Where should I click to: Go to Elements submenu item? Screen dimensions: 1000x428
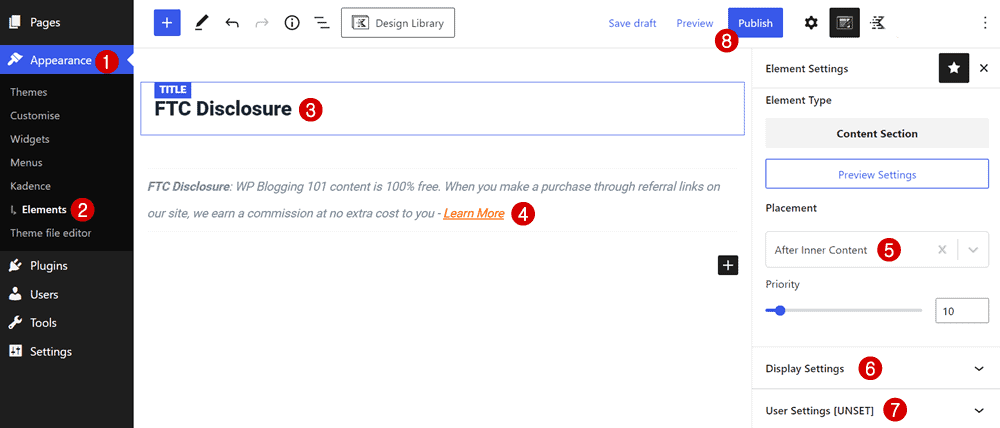pyautogui.click(x=44, y=210)
